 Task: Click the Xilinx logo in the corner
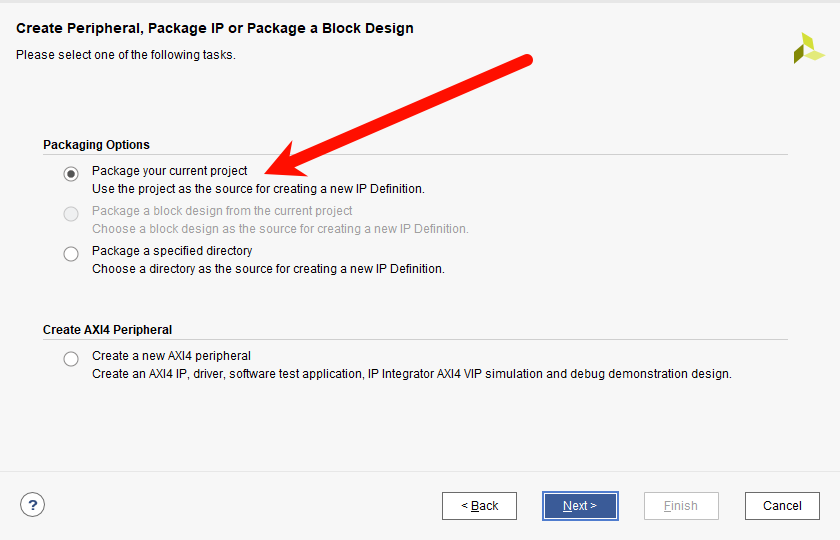[809, 48]
